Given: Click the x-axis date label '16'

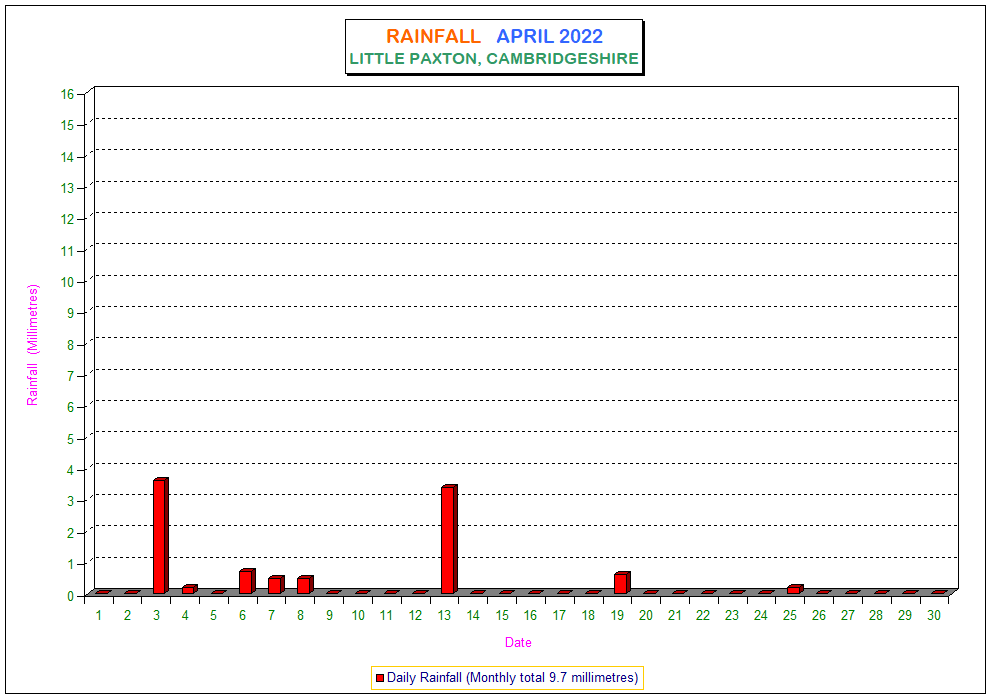Looking at the screenshot, I should point(530,616).
